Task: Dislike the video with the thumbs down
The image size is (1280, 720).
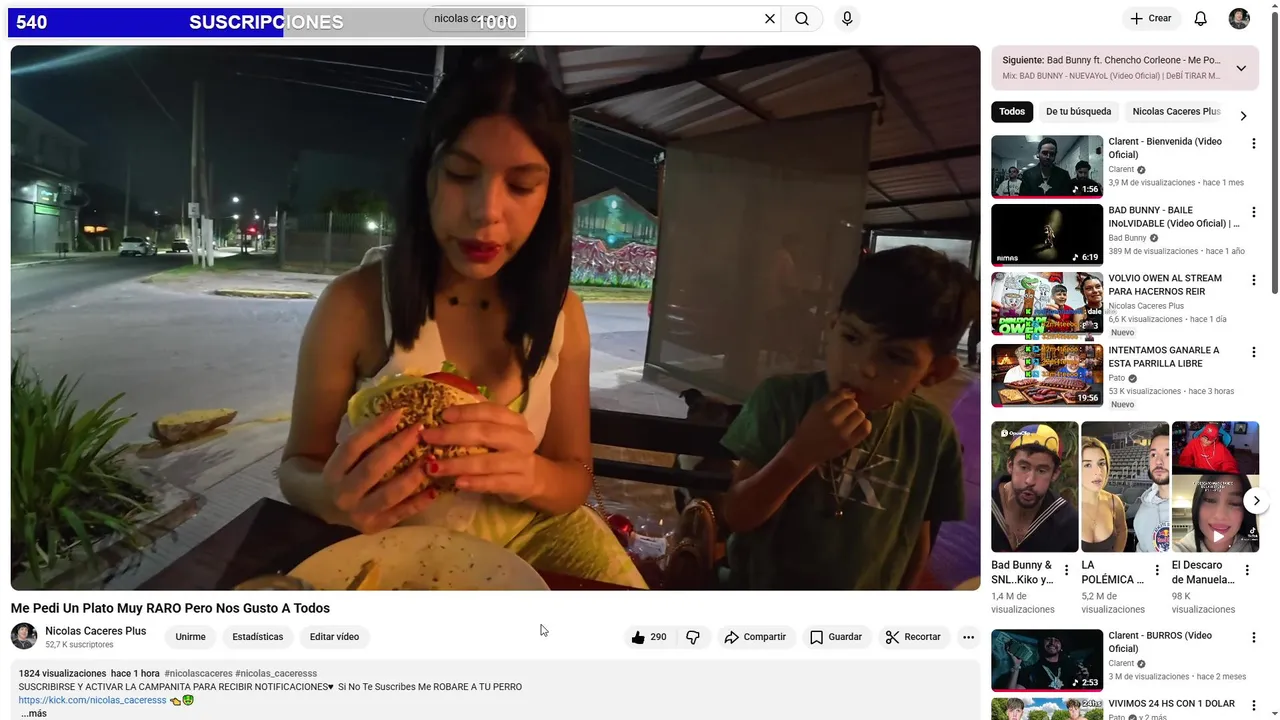Action: pyautogui.click(x=693, y=637)
